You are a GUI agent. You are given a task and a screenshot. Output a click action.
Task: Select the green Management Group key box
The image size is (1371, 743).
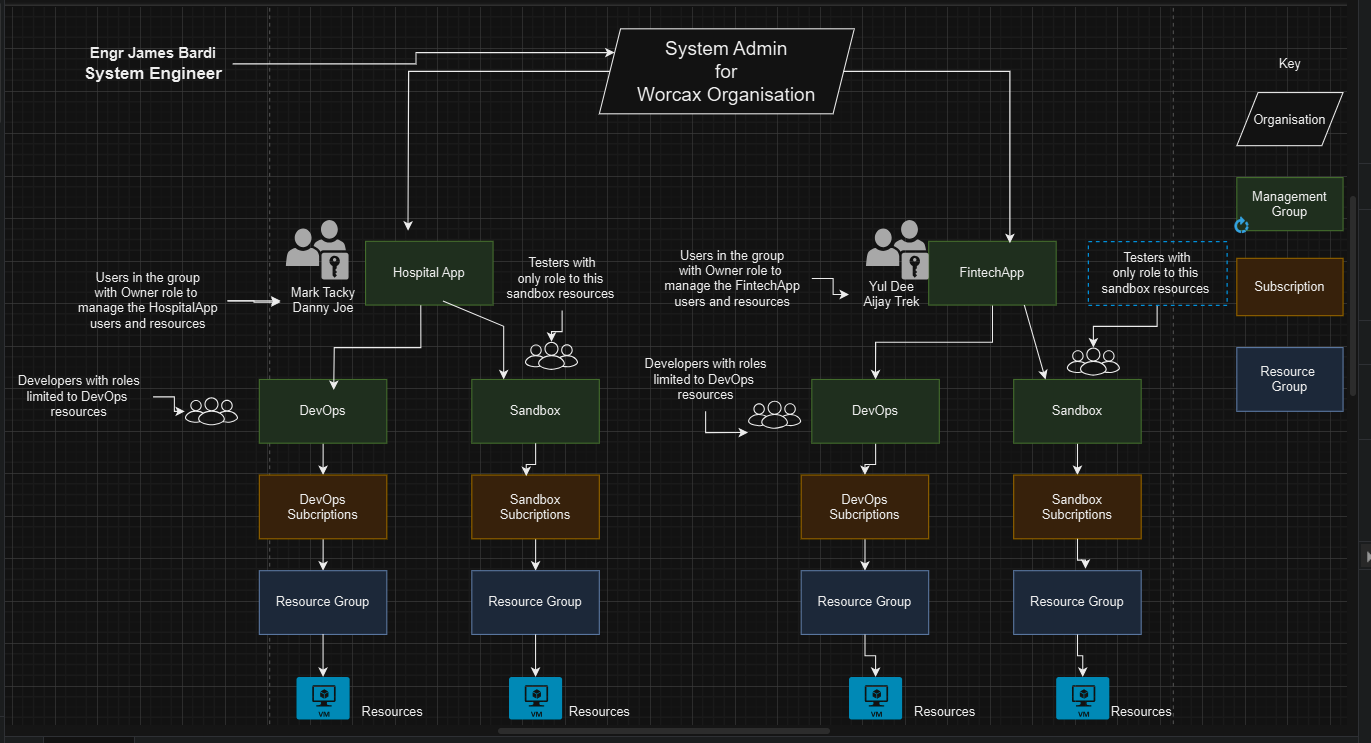click(x=1289, y=204)
